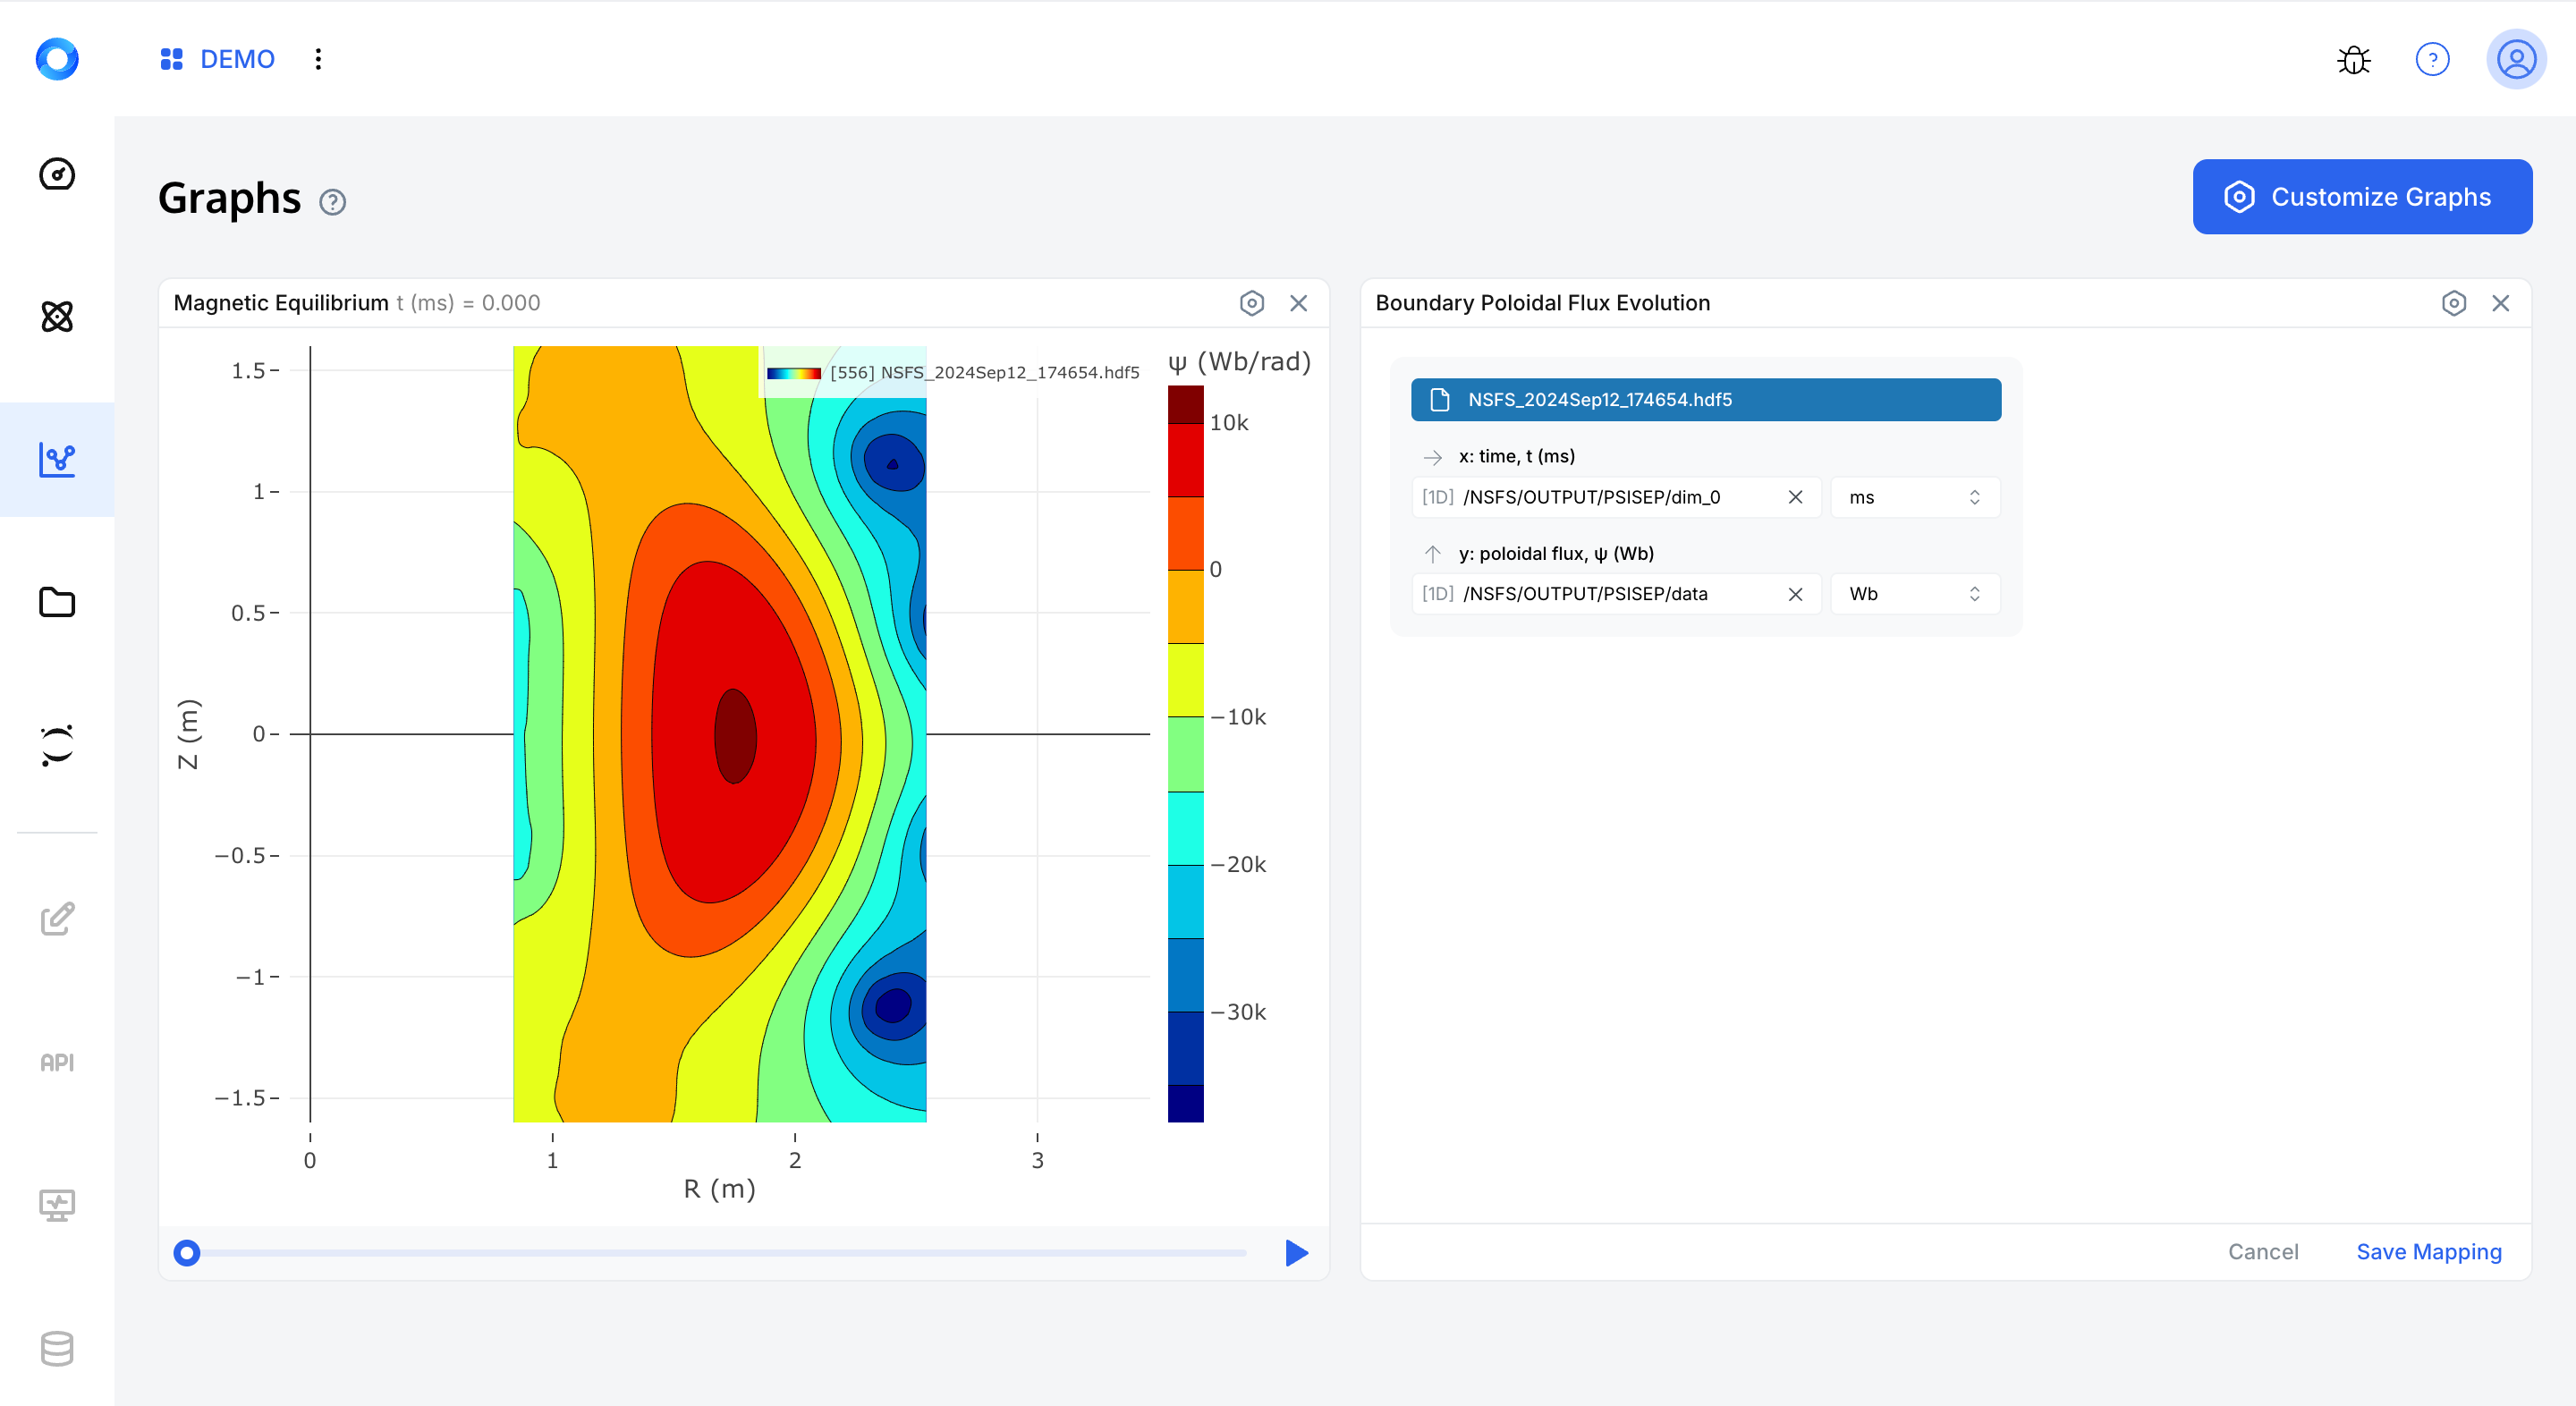Open the DEMO workspace grid icon
The height and width of the screenshot is (1406, 2576).
[x=171, y=59]
